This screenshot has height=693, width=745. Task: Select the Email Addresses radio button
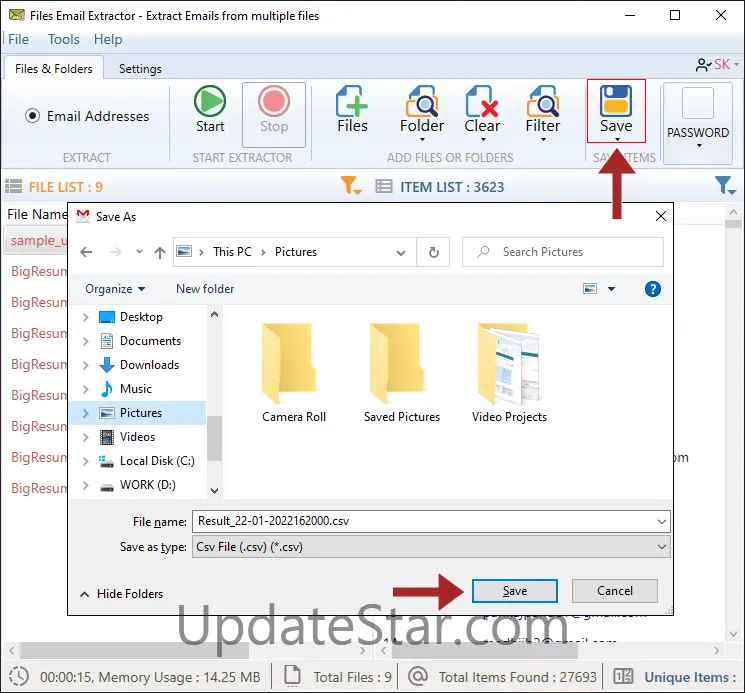(32, 115)
